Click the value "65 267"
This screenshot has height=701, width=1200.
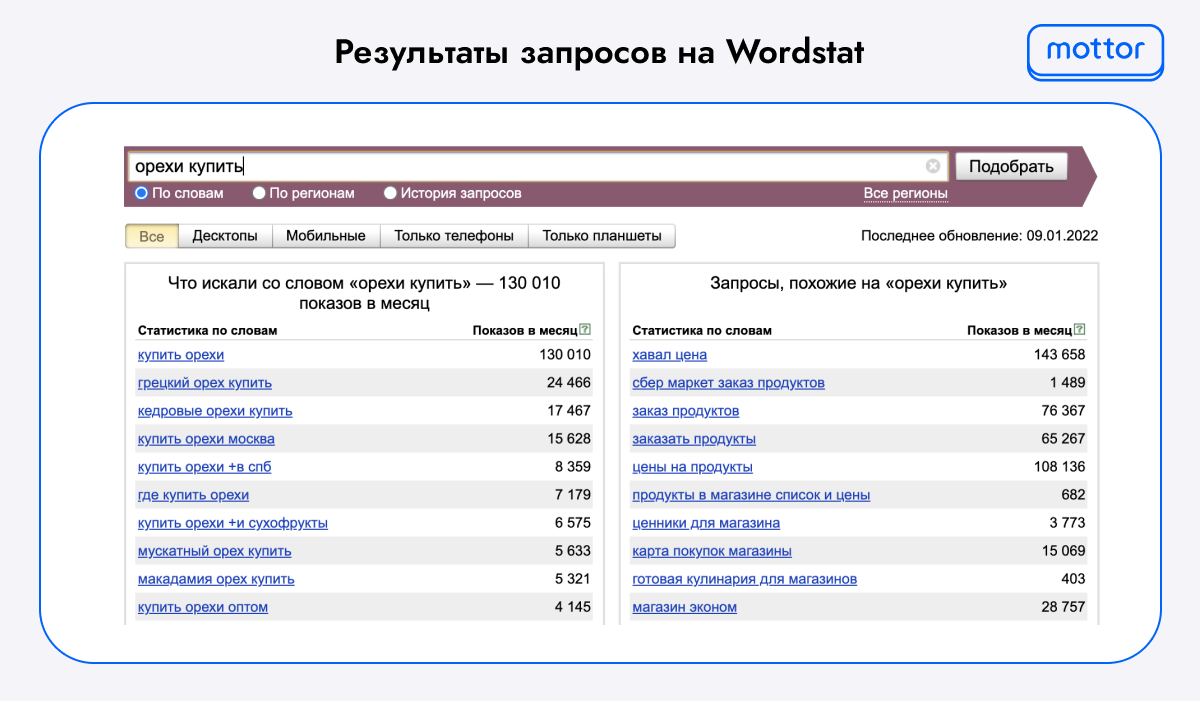coord(1063,439)
